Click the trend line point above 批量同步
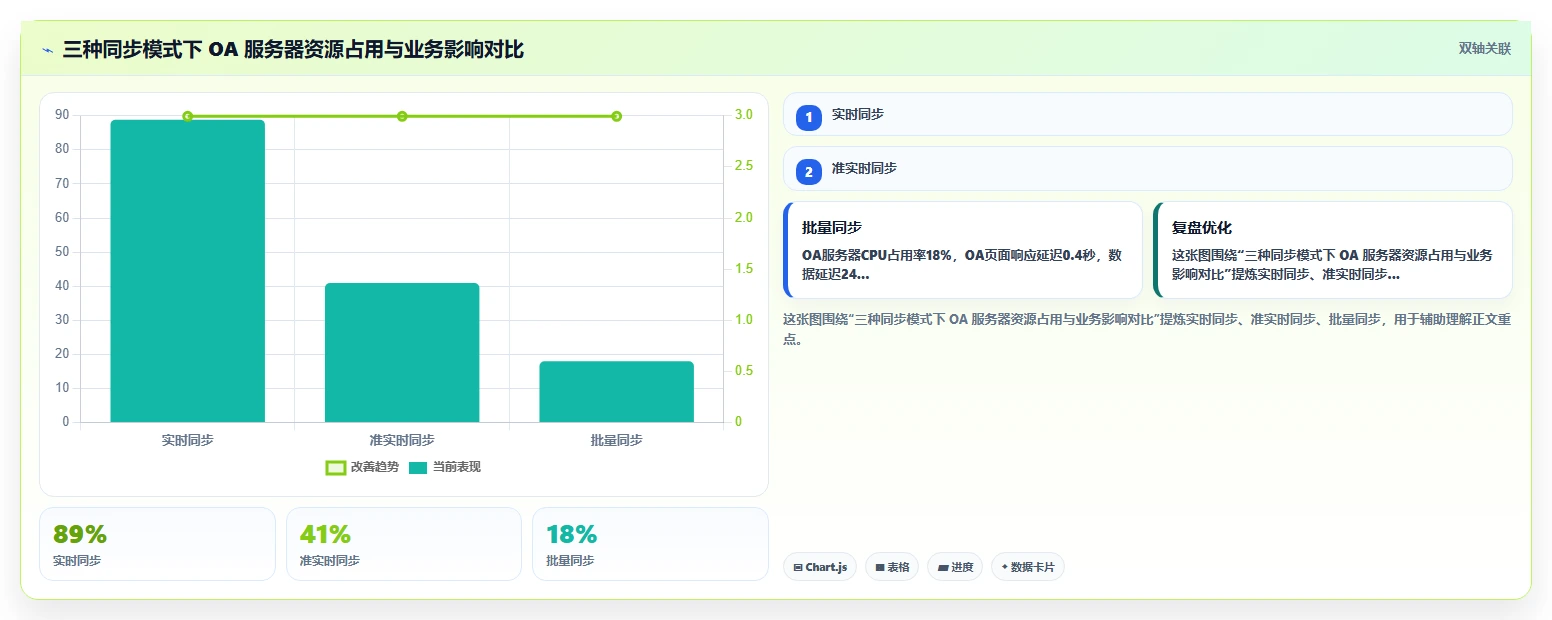The width and height of the screenshot is (1552, 620). 616,116
